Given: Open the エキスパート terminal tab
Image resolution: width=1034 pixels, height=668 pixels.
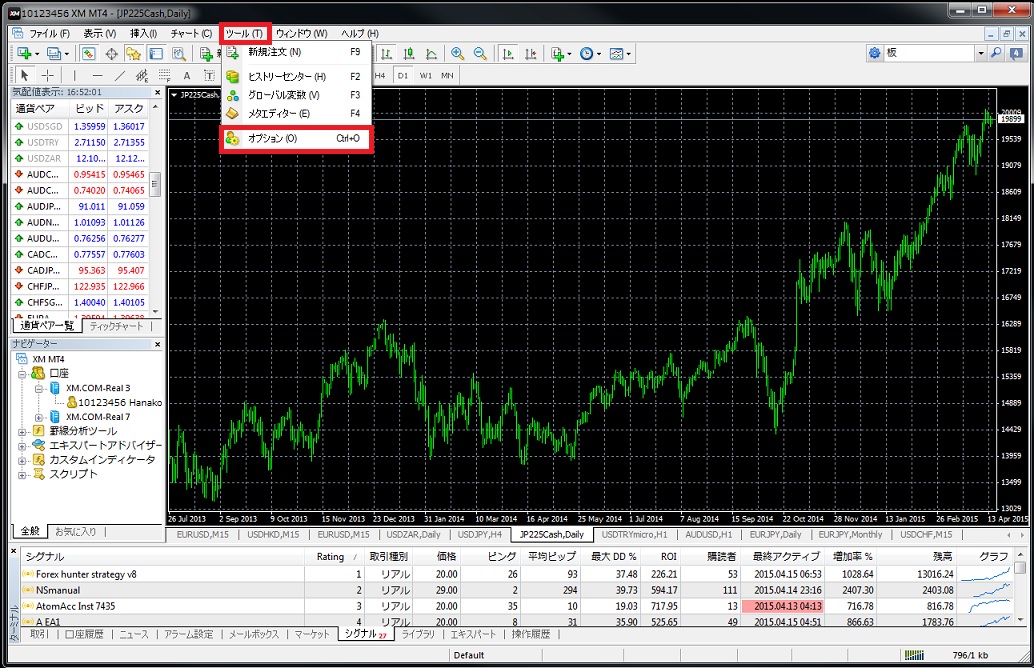Looking at the screenshot, I should [x=473, y=634].
